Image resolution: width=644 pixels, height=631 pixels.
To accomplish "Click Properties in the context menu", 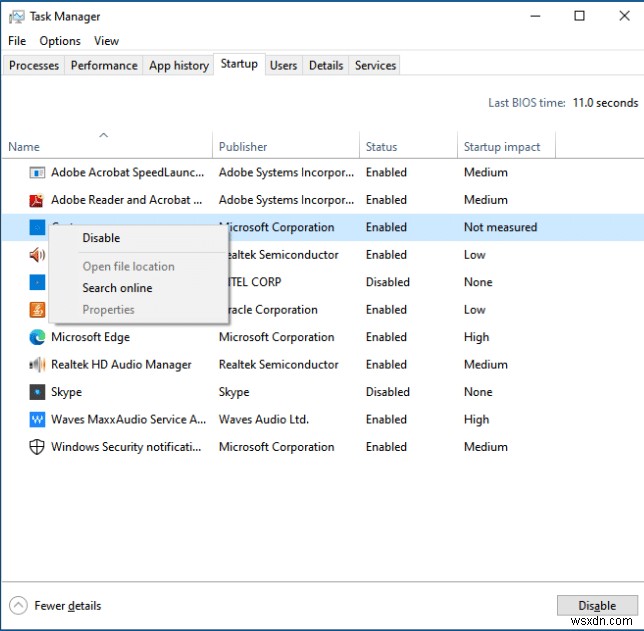I will 138,310.
